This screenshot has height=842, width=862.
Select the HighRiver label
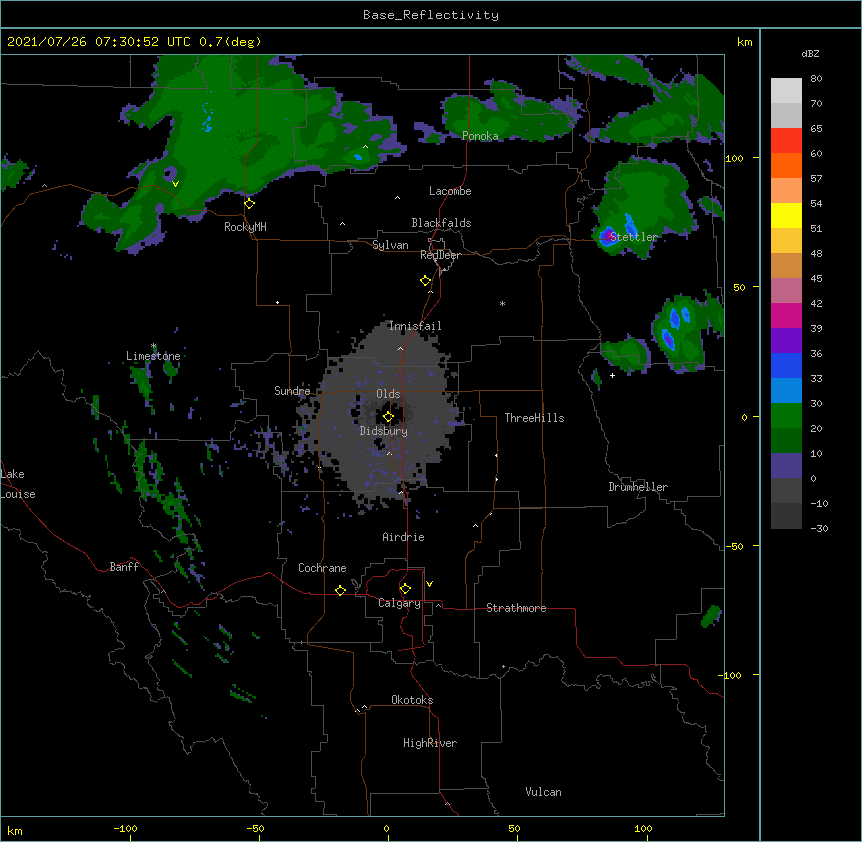click(430, 743)
